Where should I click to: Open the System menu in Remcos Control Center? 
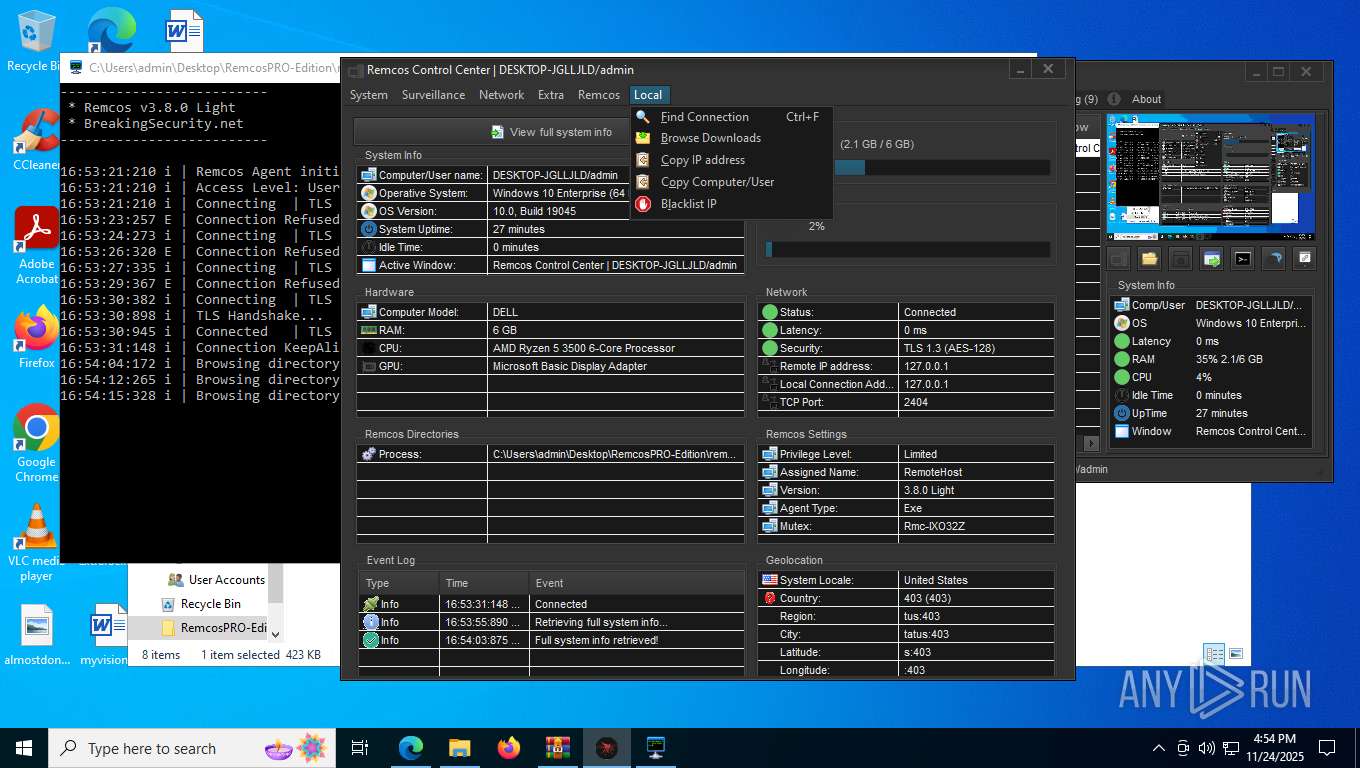pos(369,95)
